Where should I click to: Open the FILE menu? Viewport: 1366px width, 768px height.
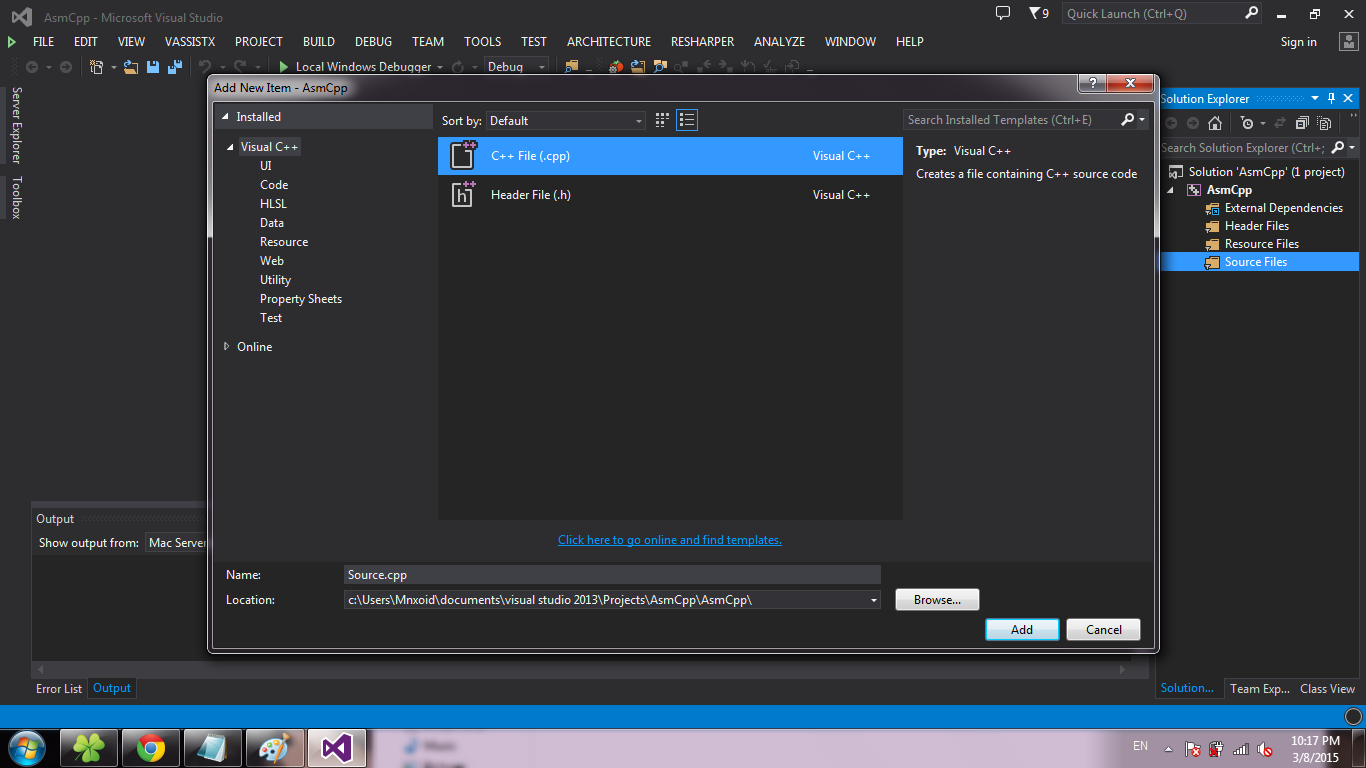44,42
